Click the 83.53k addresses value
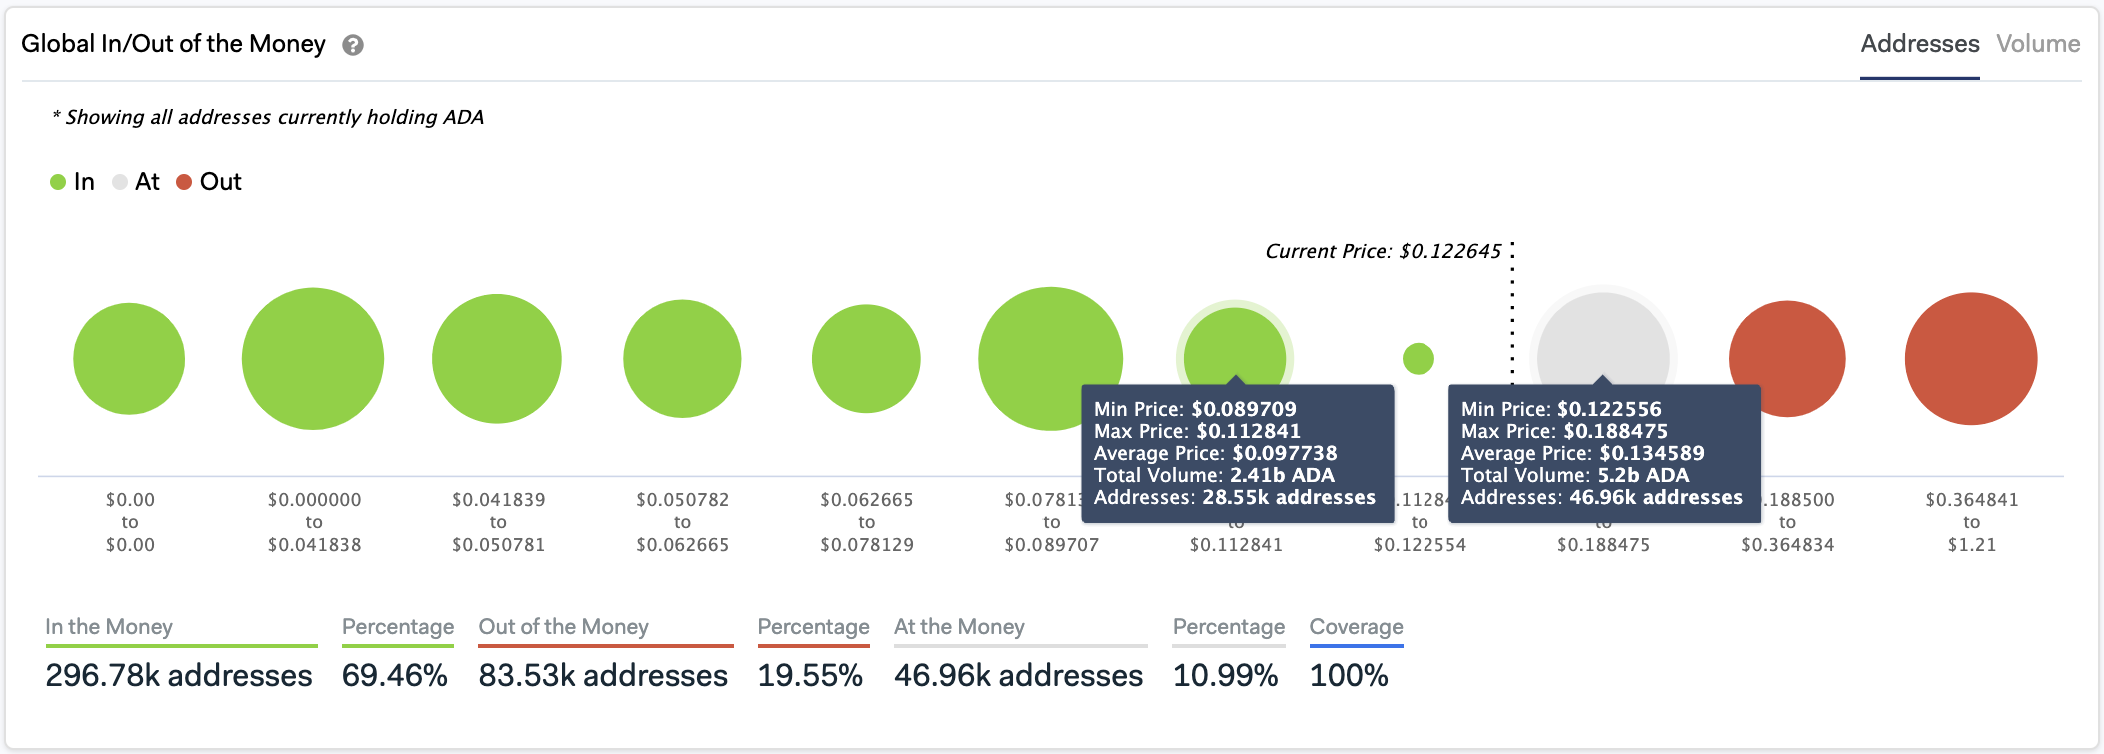 603,676
